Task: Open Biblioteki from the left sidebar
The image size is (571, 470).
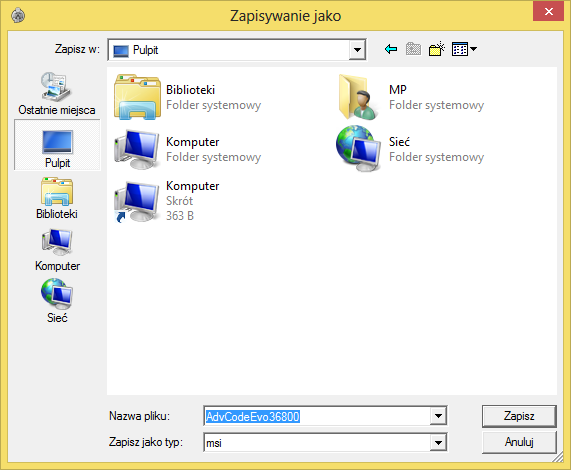Action: click(57, 198)
